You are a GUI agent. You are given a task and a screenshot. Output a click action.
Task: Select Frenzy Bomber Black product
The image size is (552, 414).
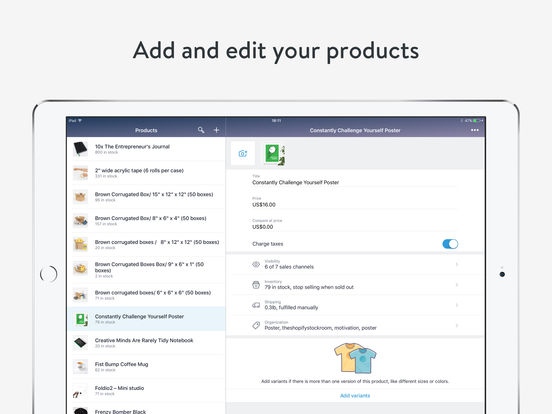pos(146,409)
